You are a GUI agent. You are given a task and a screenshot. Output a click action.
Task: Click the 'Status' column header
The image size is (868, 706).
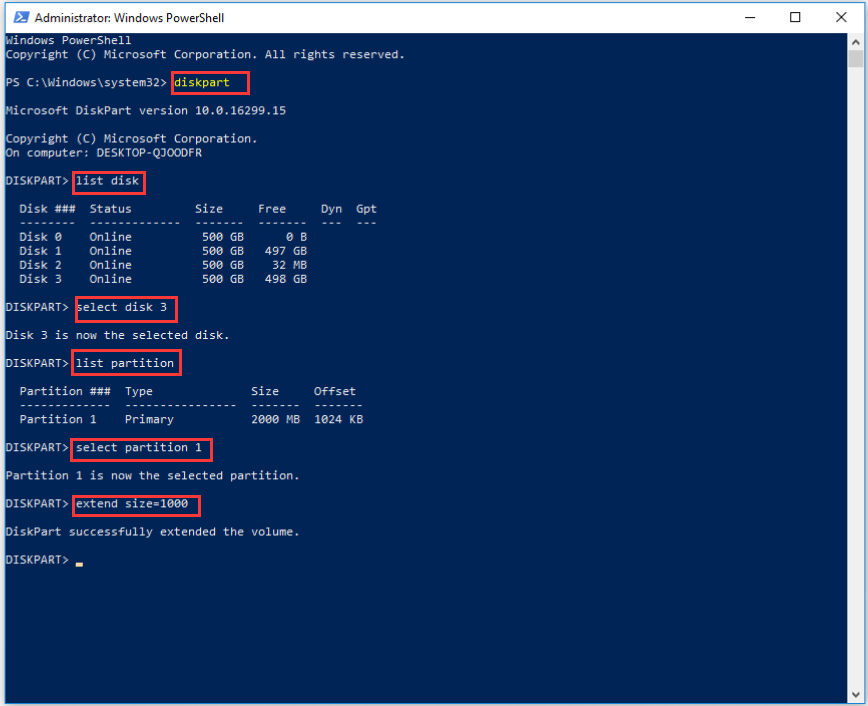[x=111, y=209]
